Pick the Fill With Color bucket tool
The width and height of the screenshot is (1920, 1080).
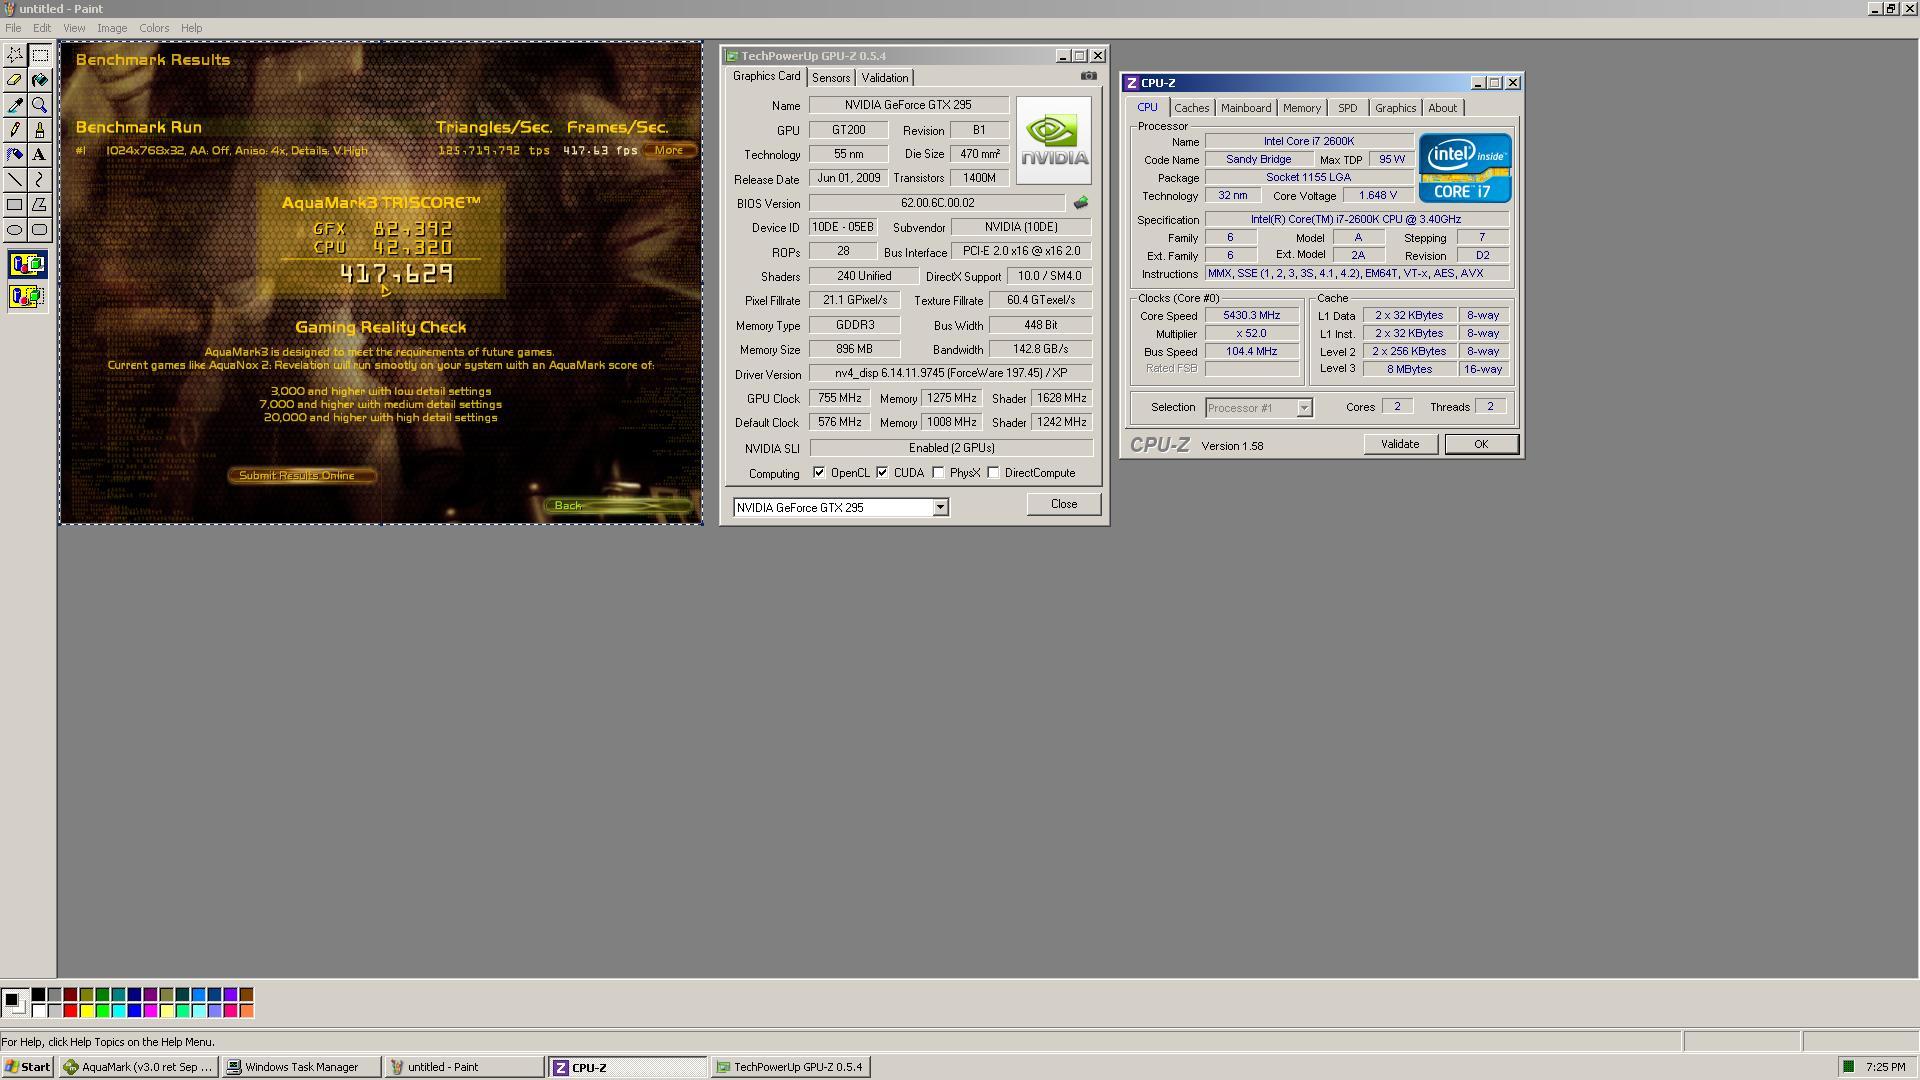[40, 80]
